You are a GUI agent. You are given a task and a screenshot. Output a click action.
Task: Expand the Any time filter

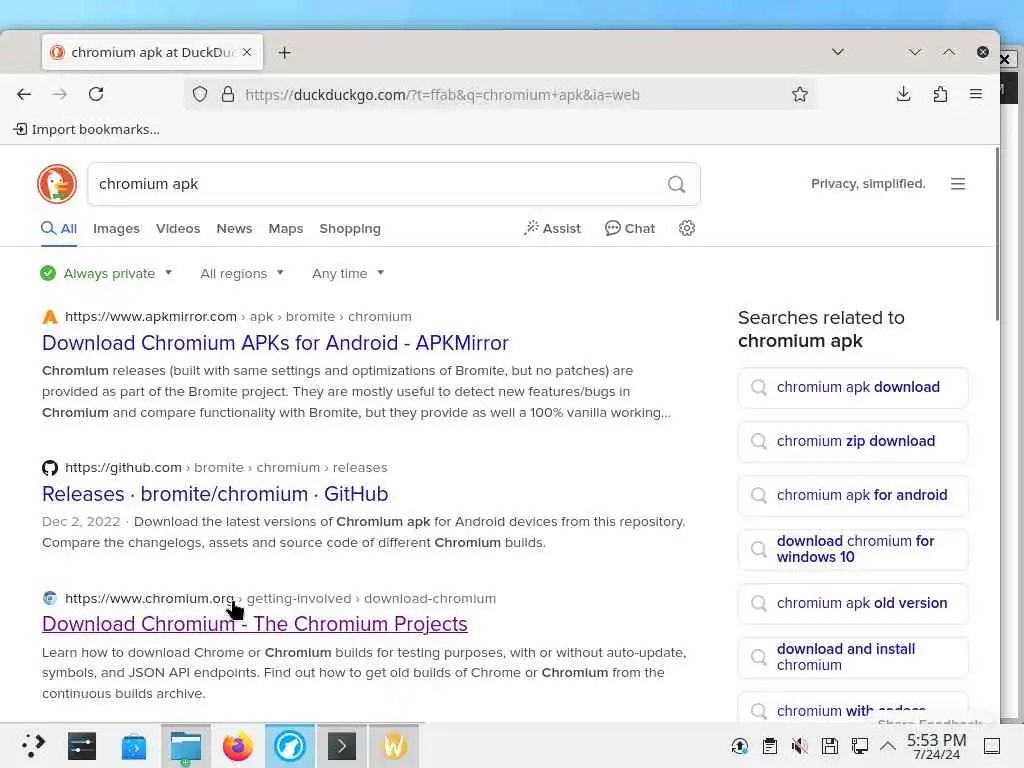pos(347,273)
